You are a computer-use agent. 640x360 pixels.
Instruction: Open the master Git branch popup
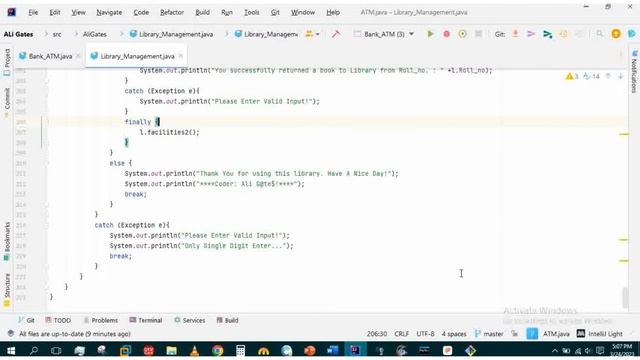[x=489, y=334]
